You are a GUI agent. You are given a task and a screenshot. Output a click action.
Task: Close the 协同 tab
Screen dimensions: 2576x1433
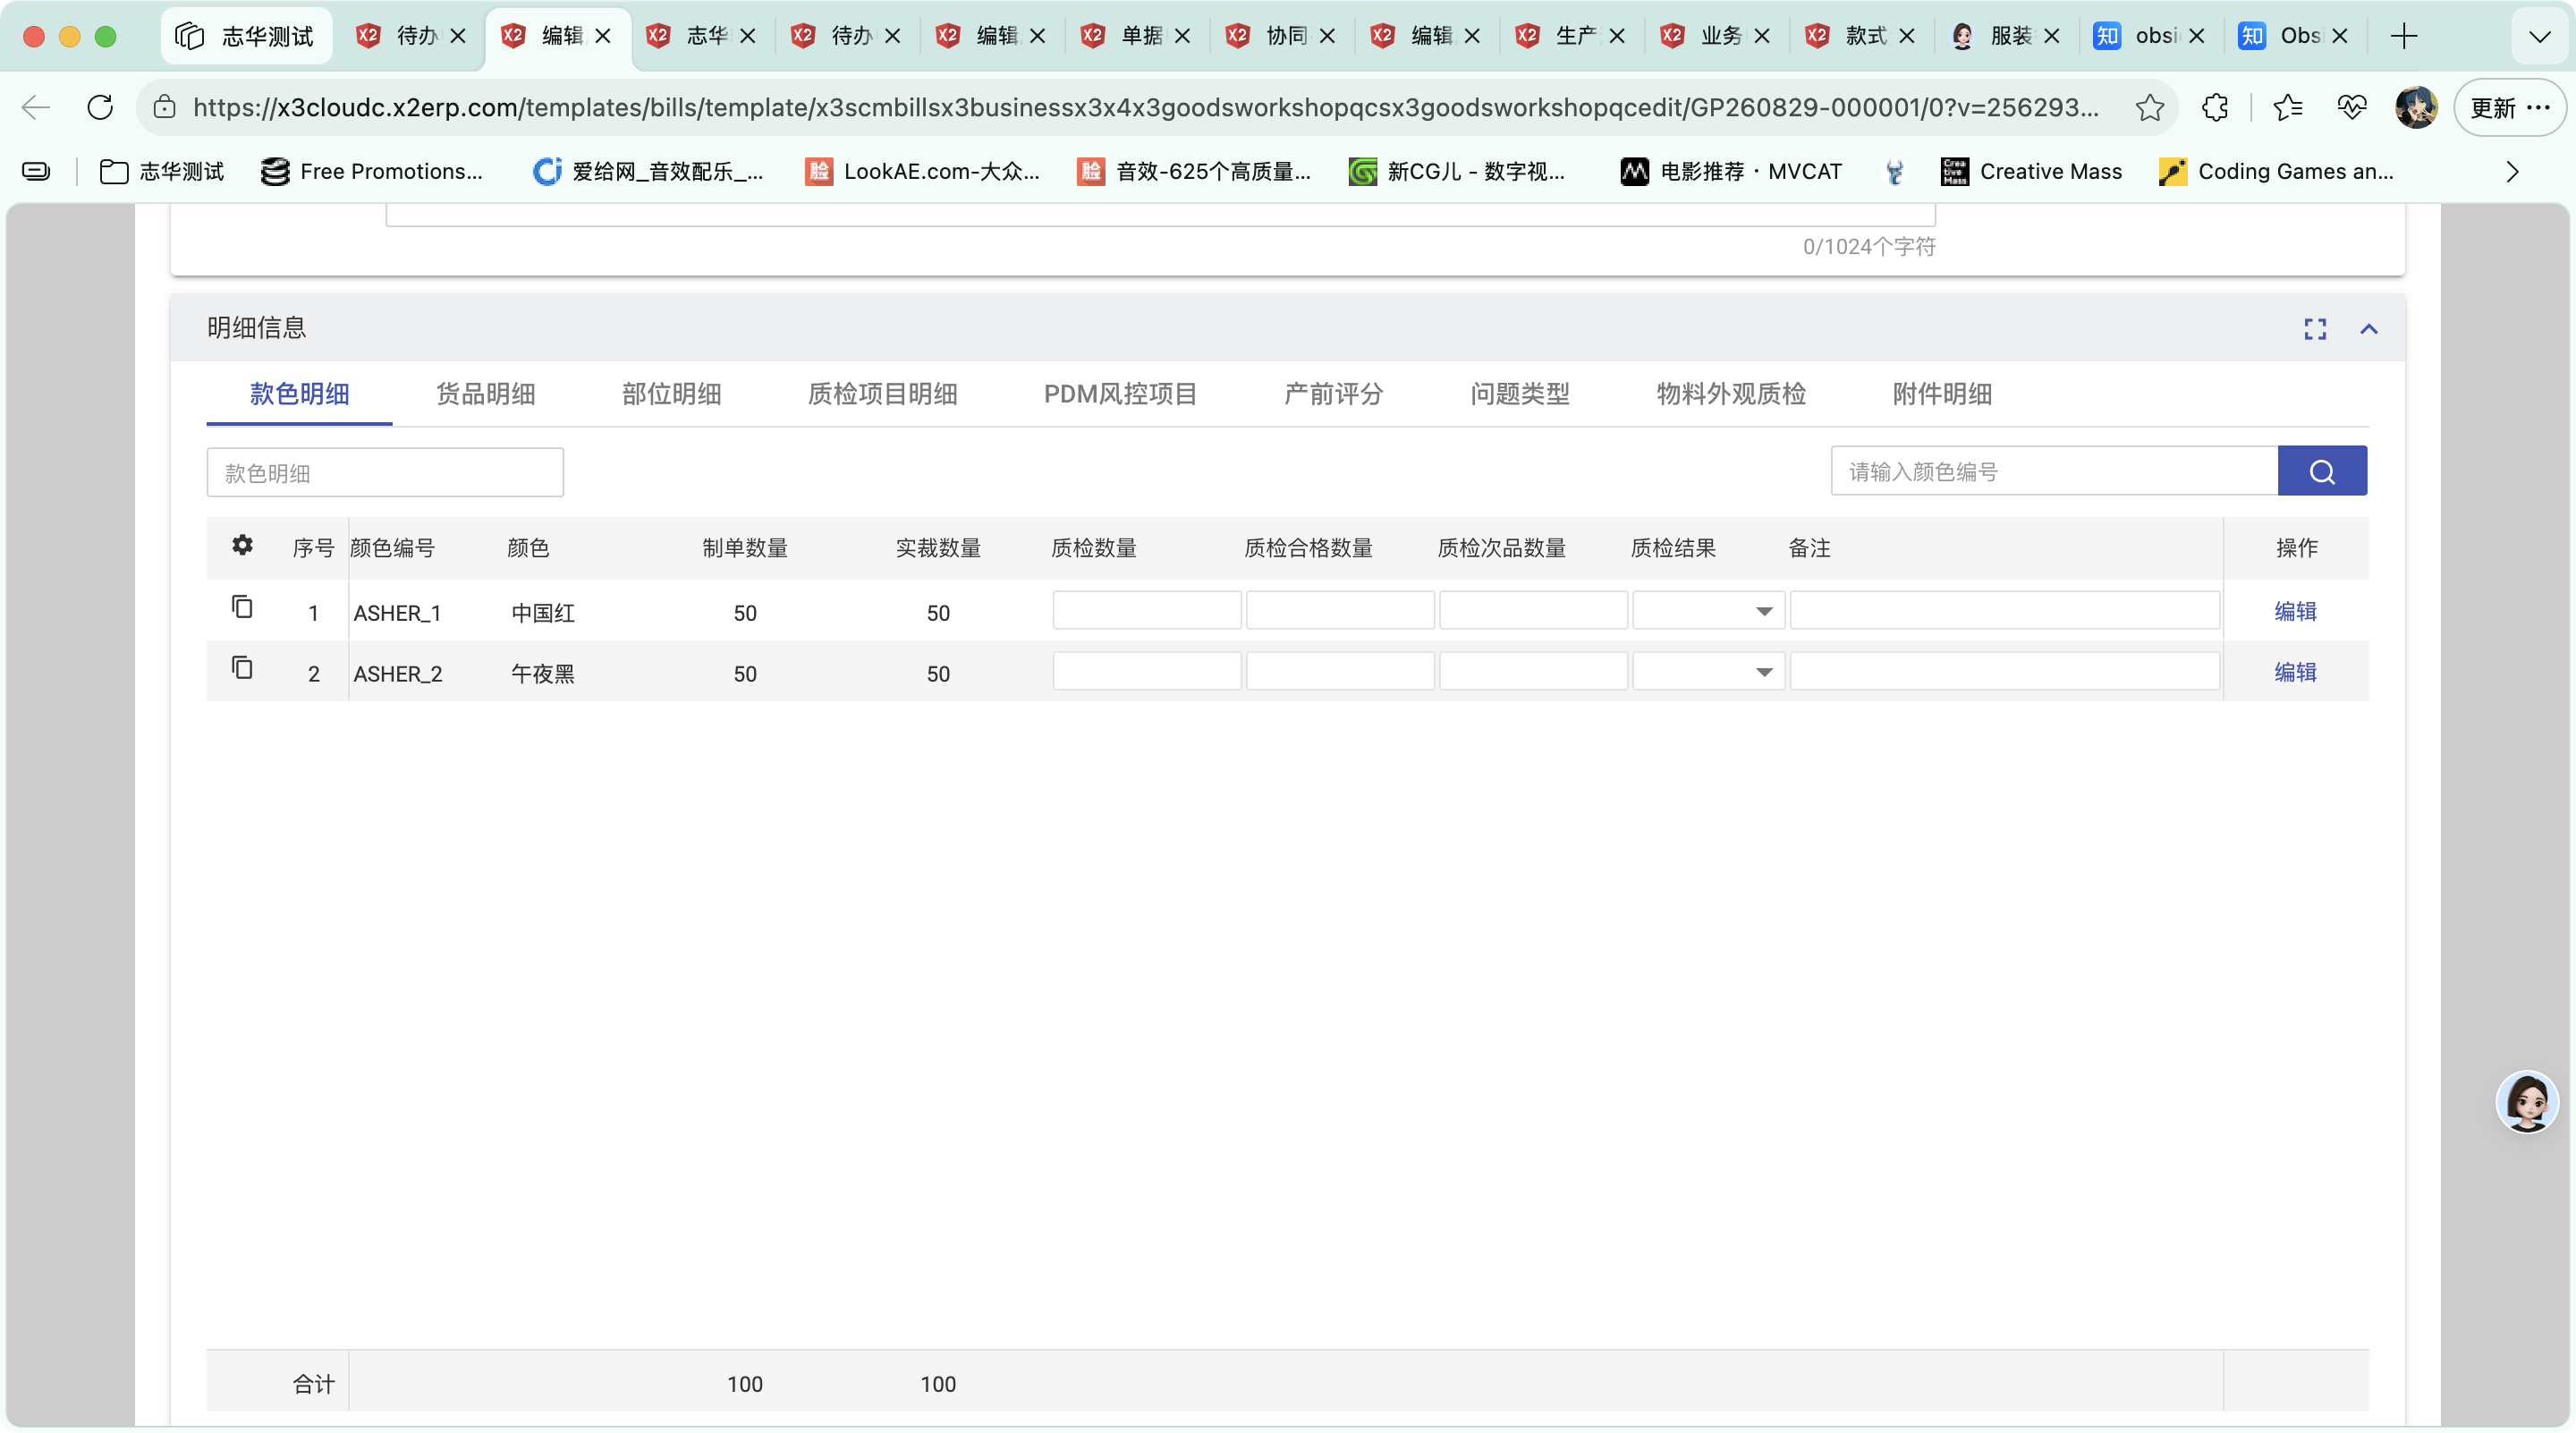1327,36
